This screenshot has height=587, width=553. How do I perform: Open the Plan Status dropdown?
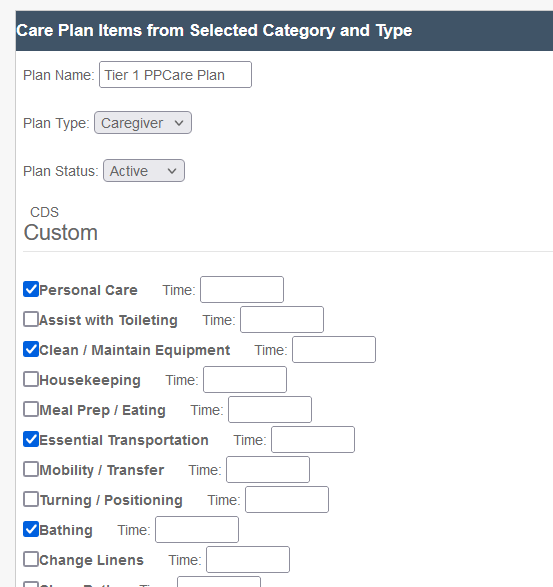coord(144,171)
